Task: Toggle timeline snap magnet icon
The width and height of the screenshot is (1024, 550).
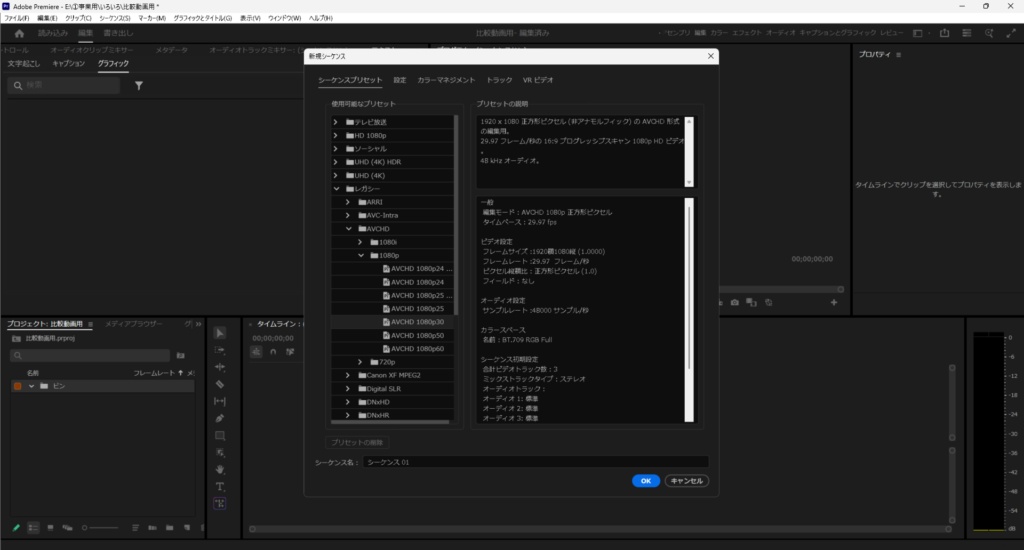Action: pyautogui.click(x=273, y=351)
